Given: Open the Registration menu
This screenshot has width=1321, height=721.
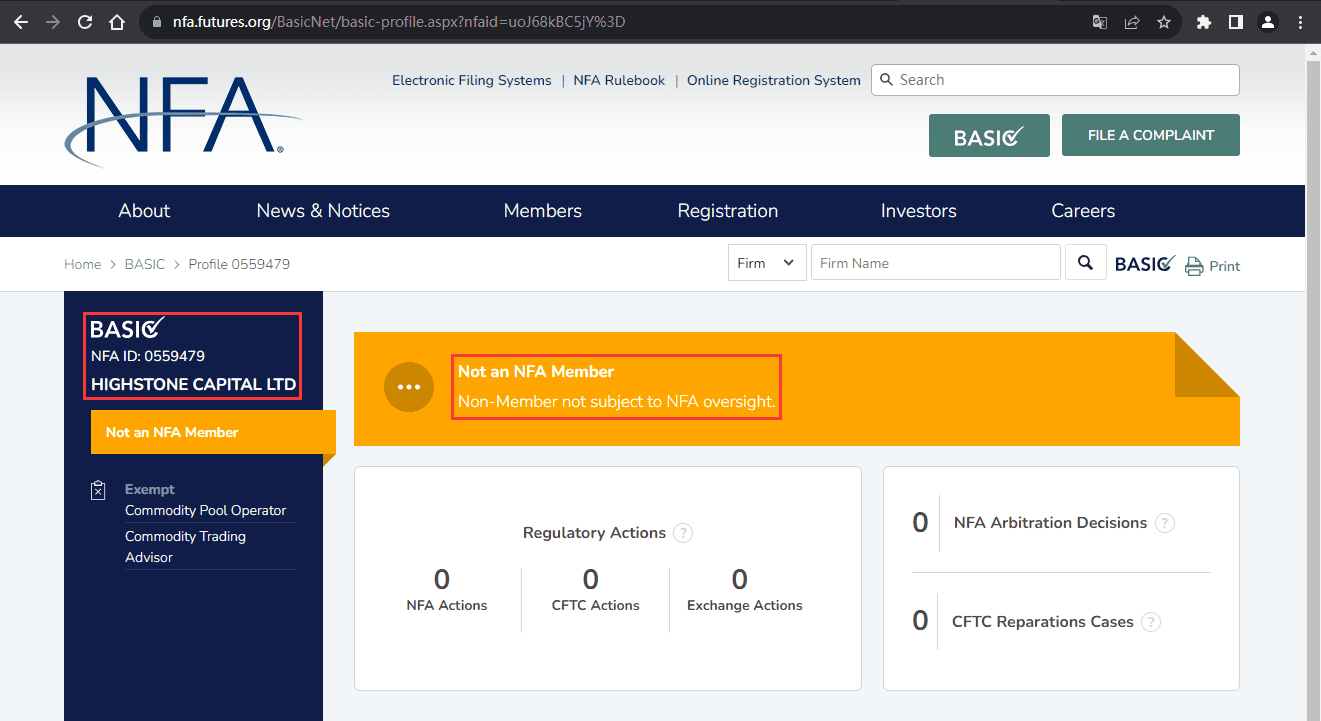Looking at the screenshot, I should [728, 211].
